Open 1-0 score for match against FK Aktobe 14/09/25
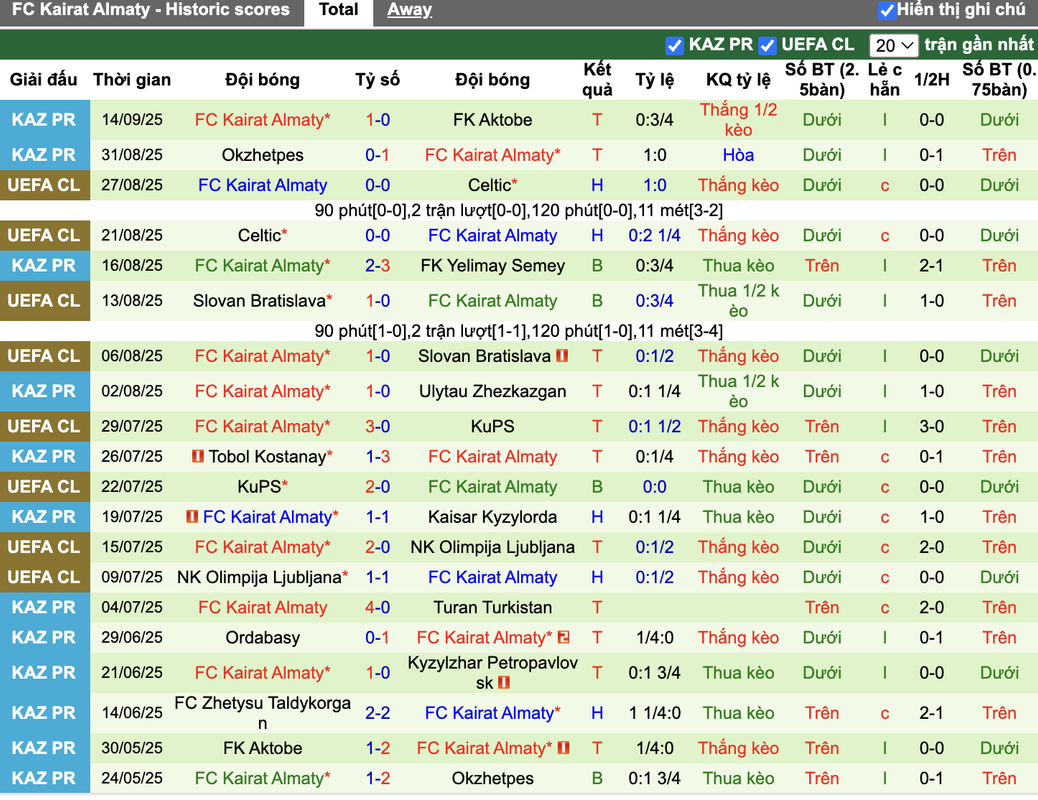This screenshot has height=800, width=1038. tap(377, 120)
